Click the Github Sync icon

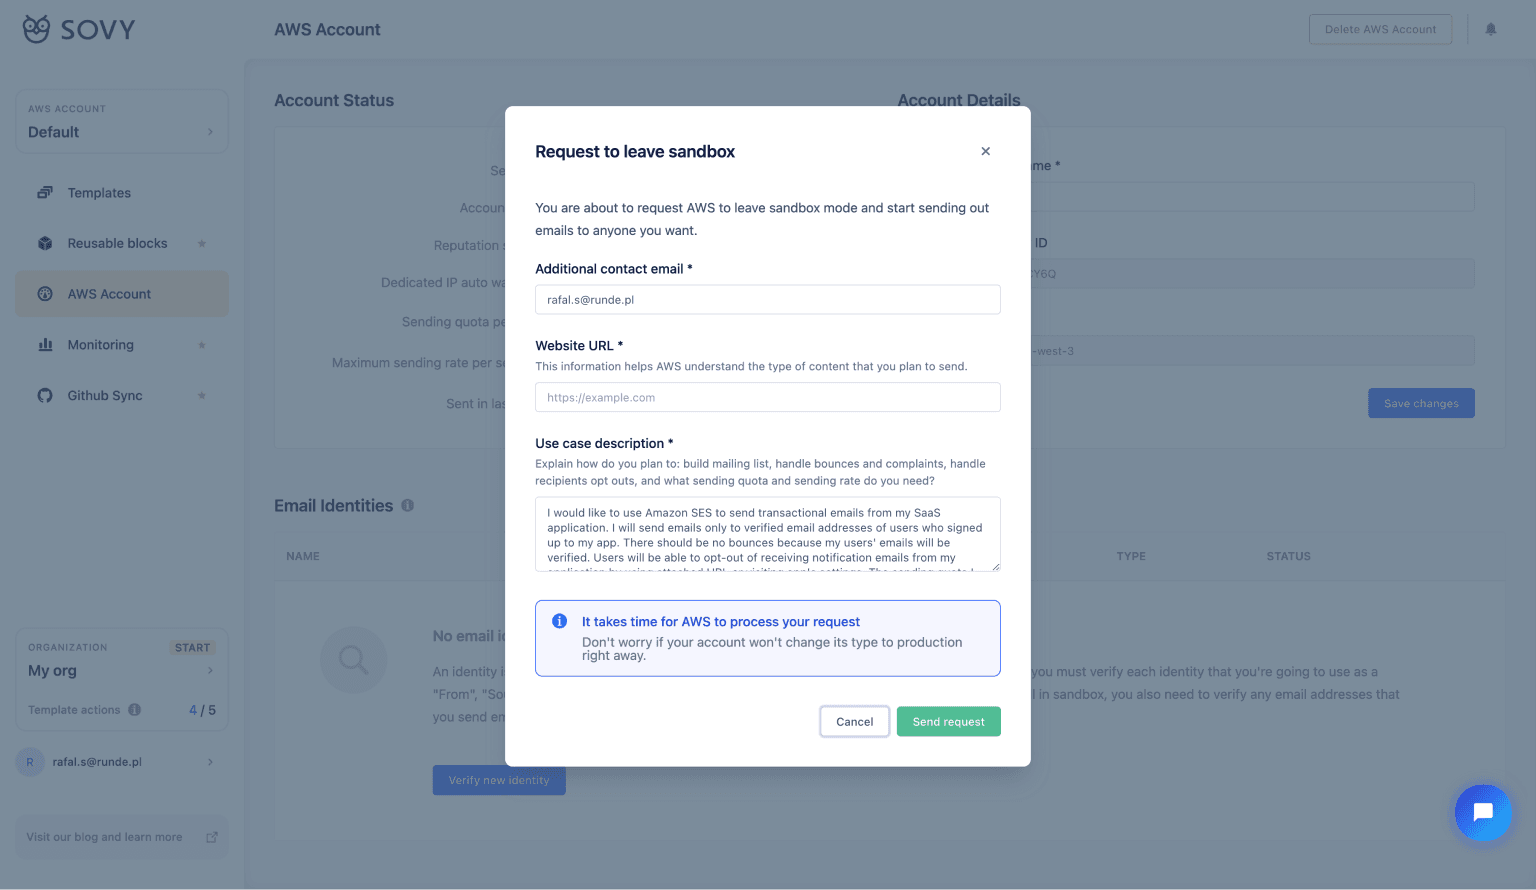coord(45,396)
